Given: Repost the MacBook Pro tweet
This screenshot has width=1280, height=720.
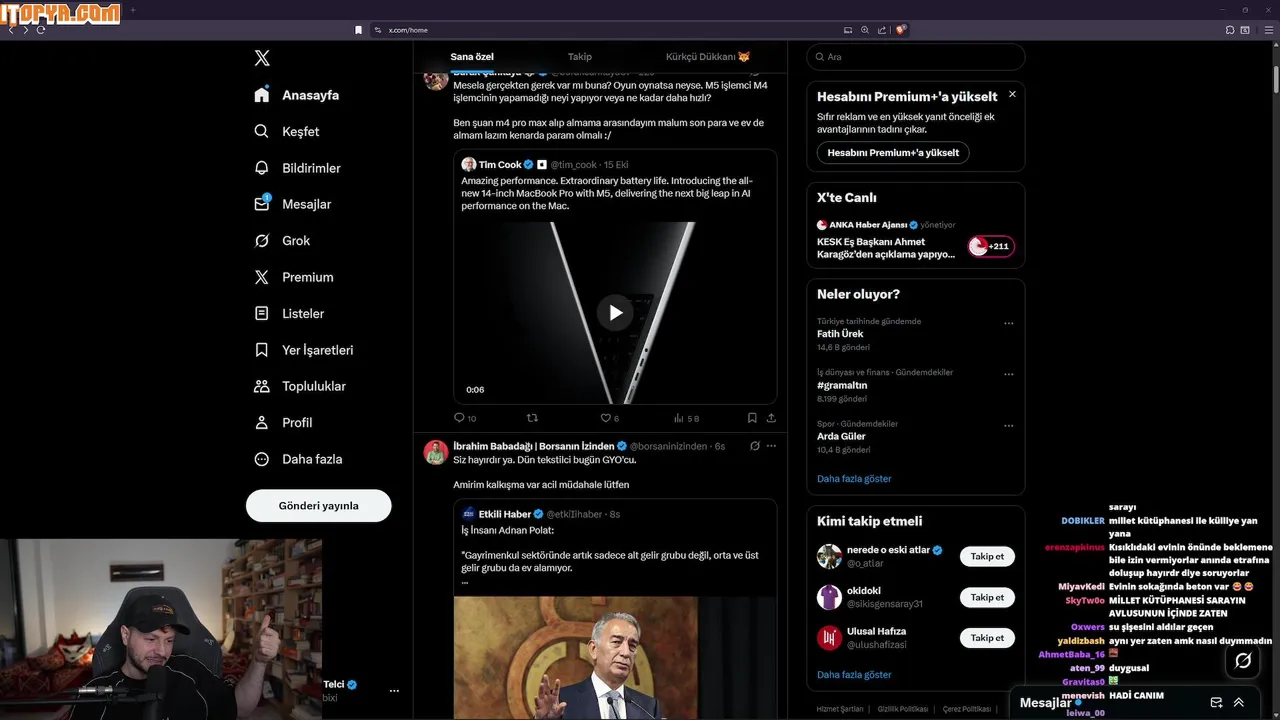Looking at the screenshot, I should pos(532,418).
